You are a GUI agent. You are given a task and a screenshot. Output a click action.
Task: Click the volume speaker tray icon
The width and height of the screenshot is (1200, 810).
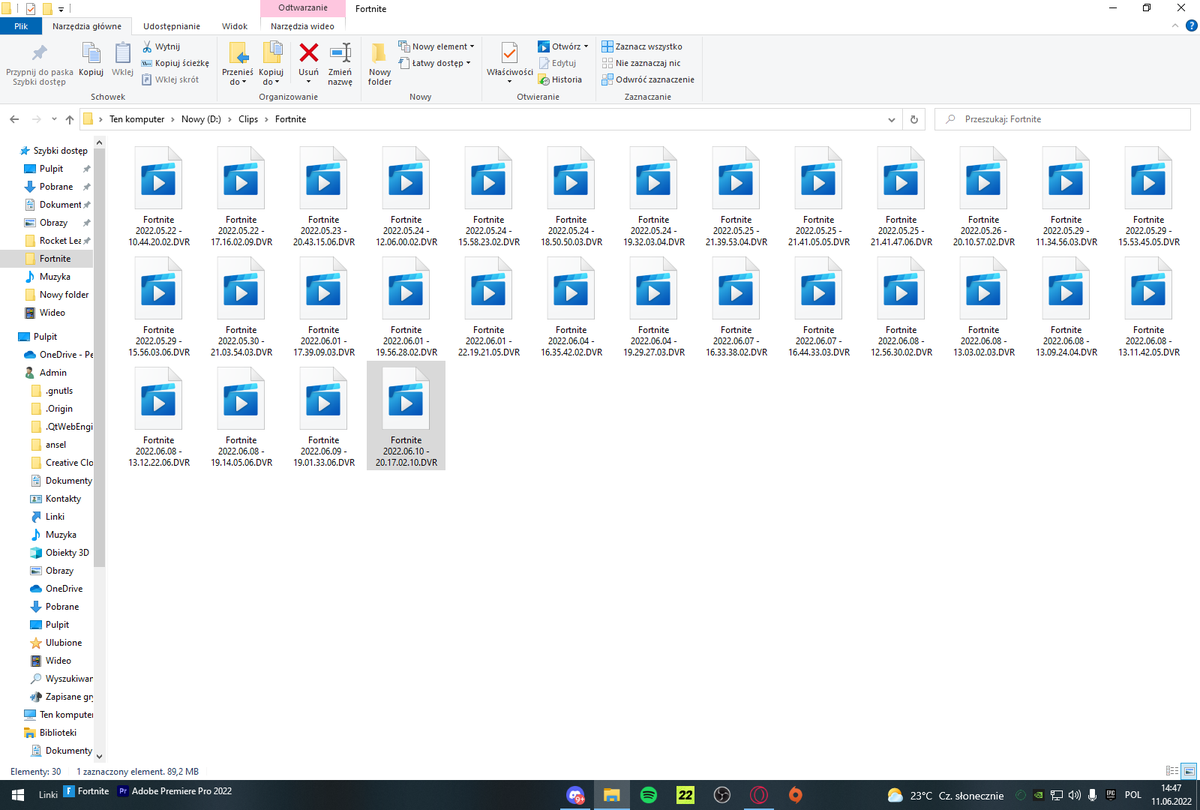[1075, 795]
